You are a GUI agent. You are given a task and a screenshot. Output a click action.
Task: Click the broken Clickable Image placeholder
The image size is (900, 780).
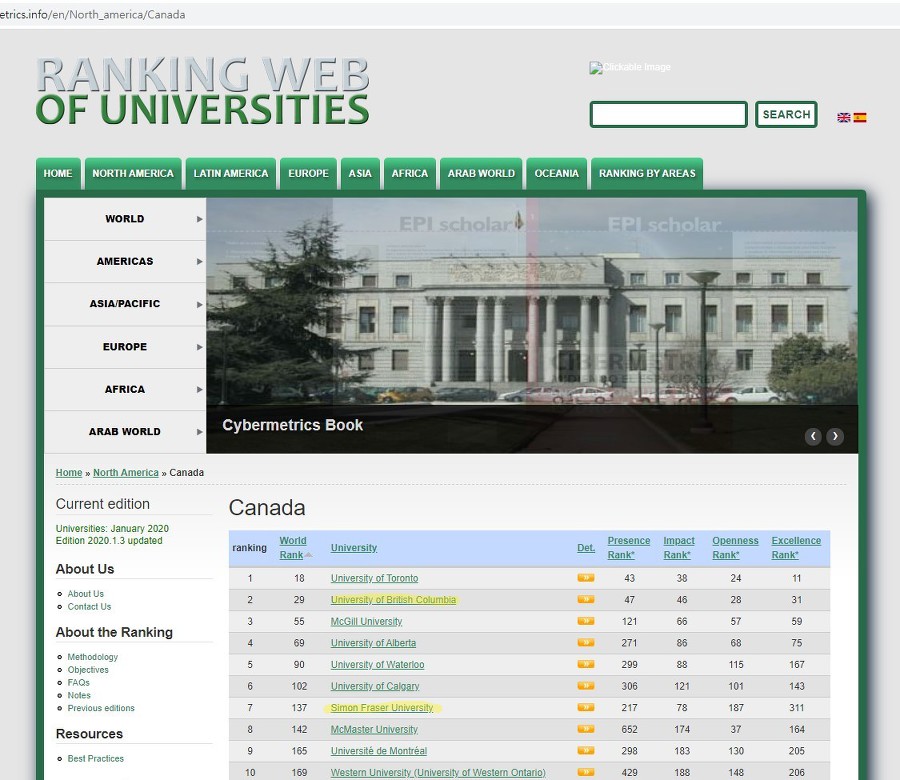pos(630,67)
